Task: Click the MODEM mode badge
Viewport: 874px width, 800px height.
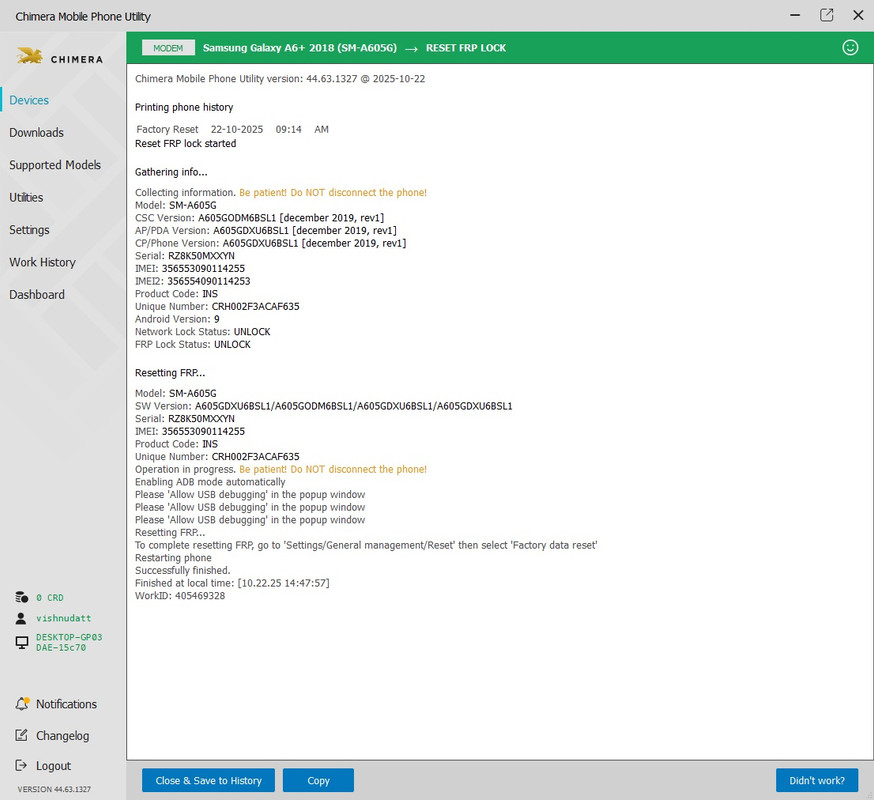Action: pyautogui.click(x=168, y=48)
